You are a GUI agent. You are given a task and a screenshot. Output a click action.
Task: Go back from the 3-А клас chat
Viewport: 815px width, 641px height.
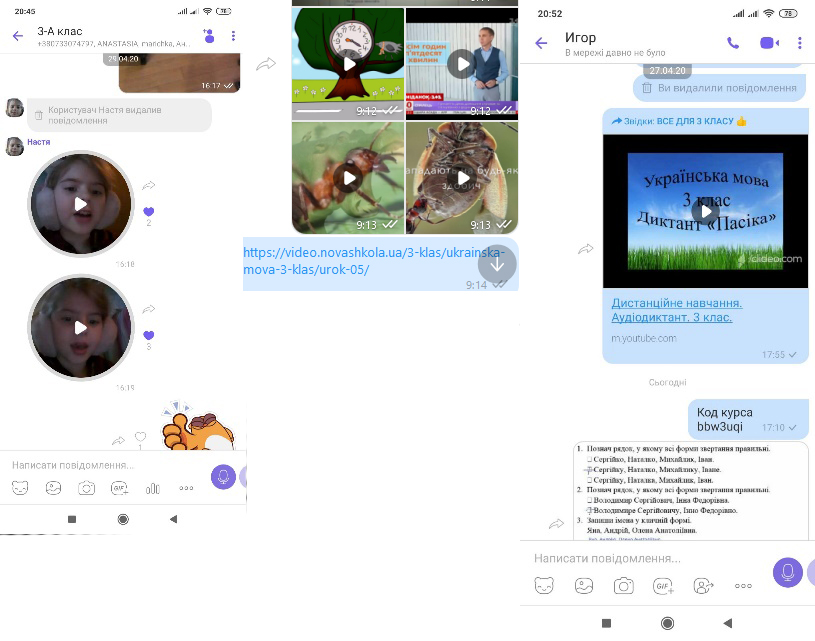coord(18,36)
